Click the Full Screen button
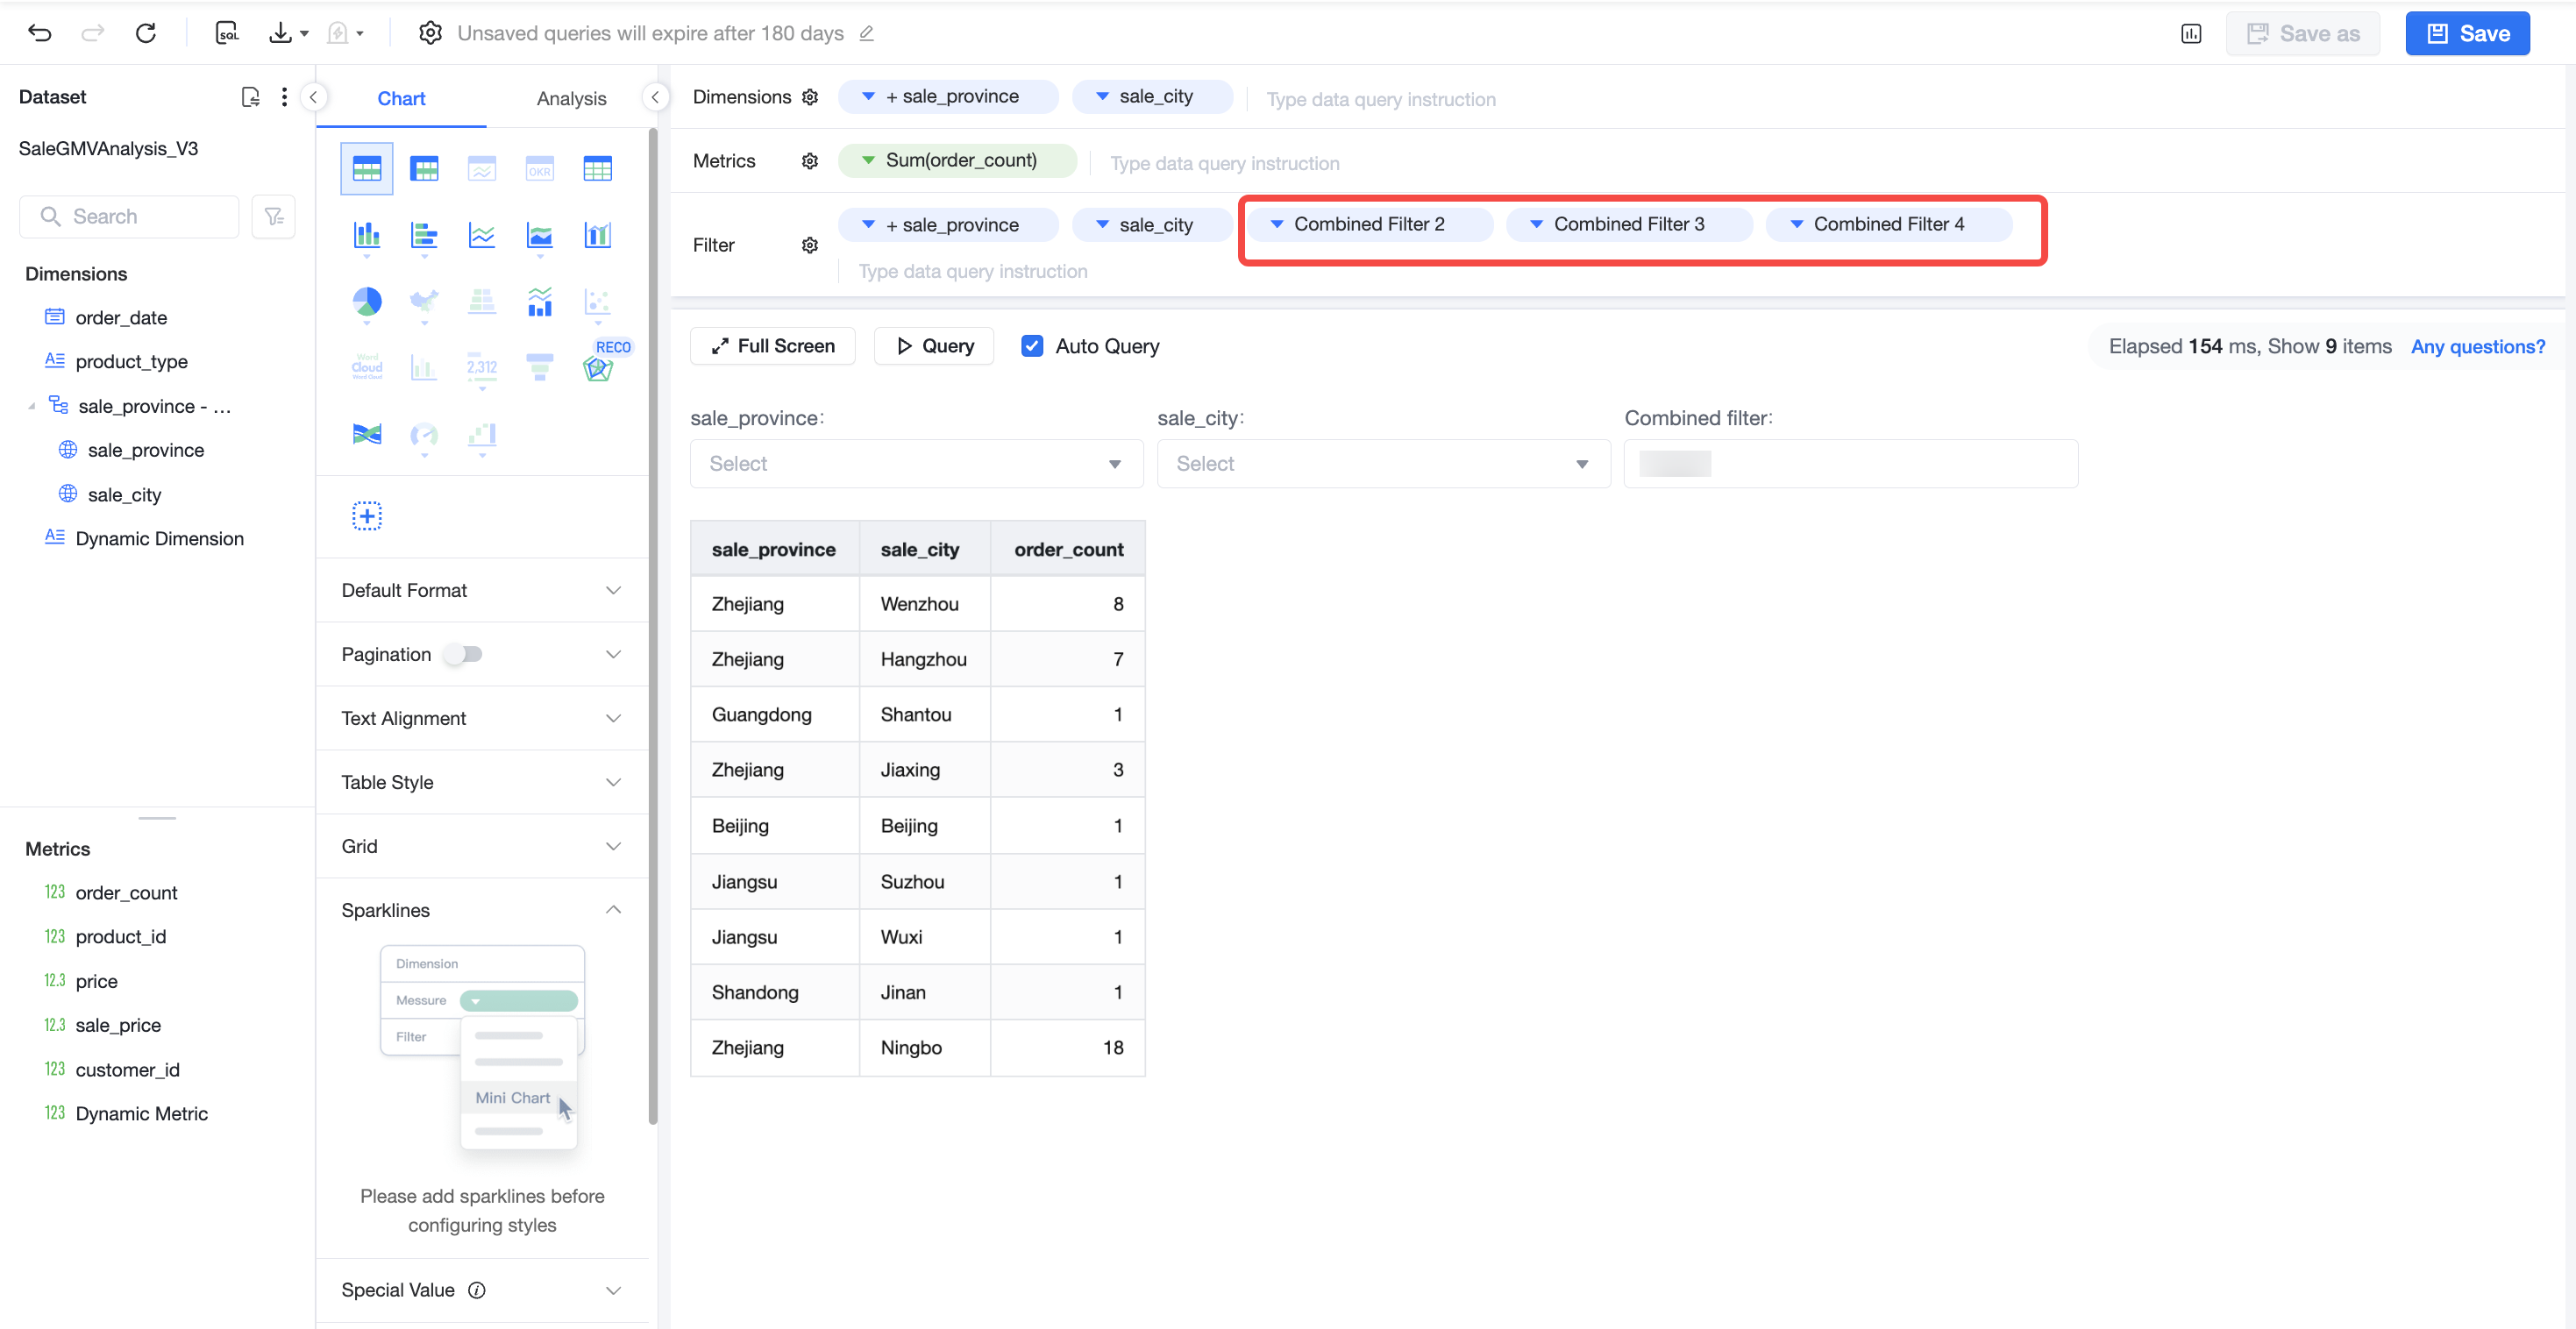The image size is (2576, 1329). point(772,346)
